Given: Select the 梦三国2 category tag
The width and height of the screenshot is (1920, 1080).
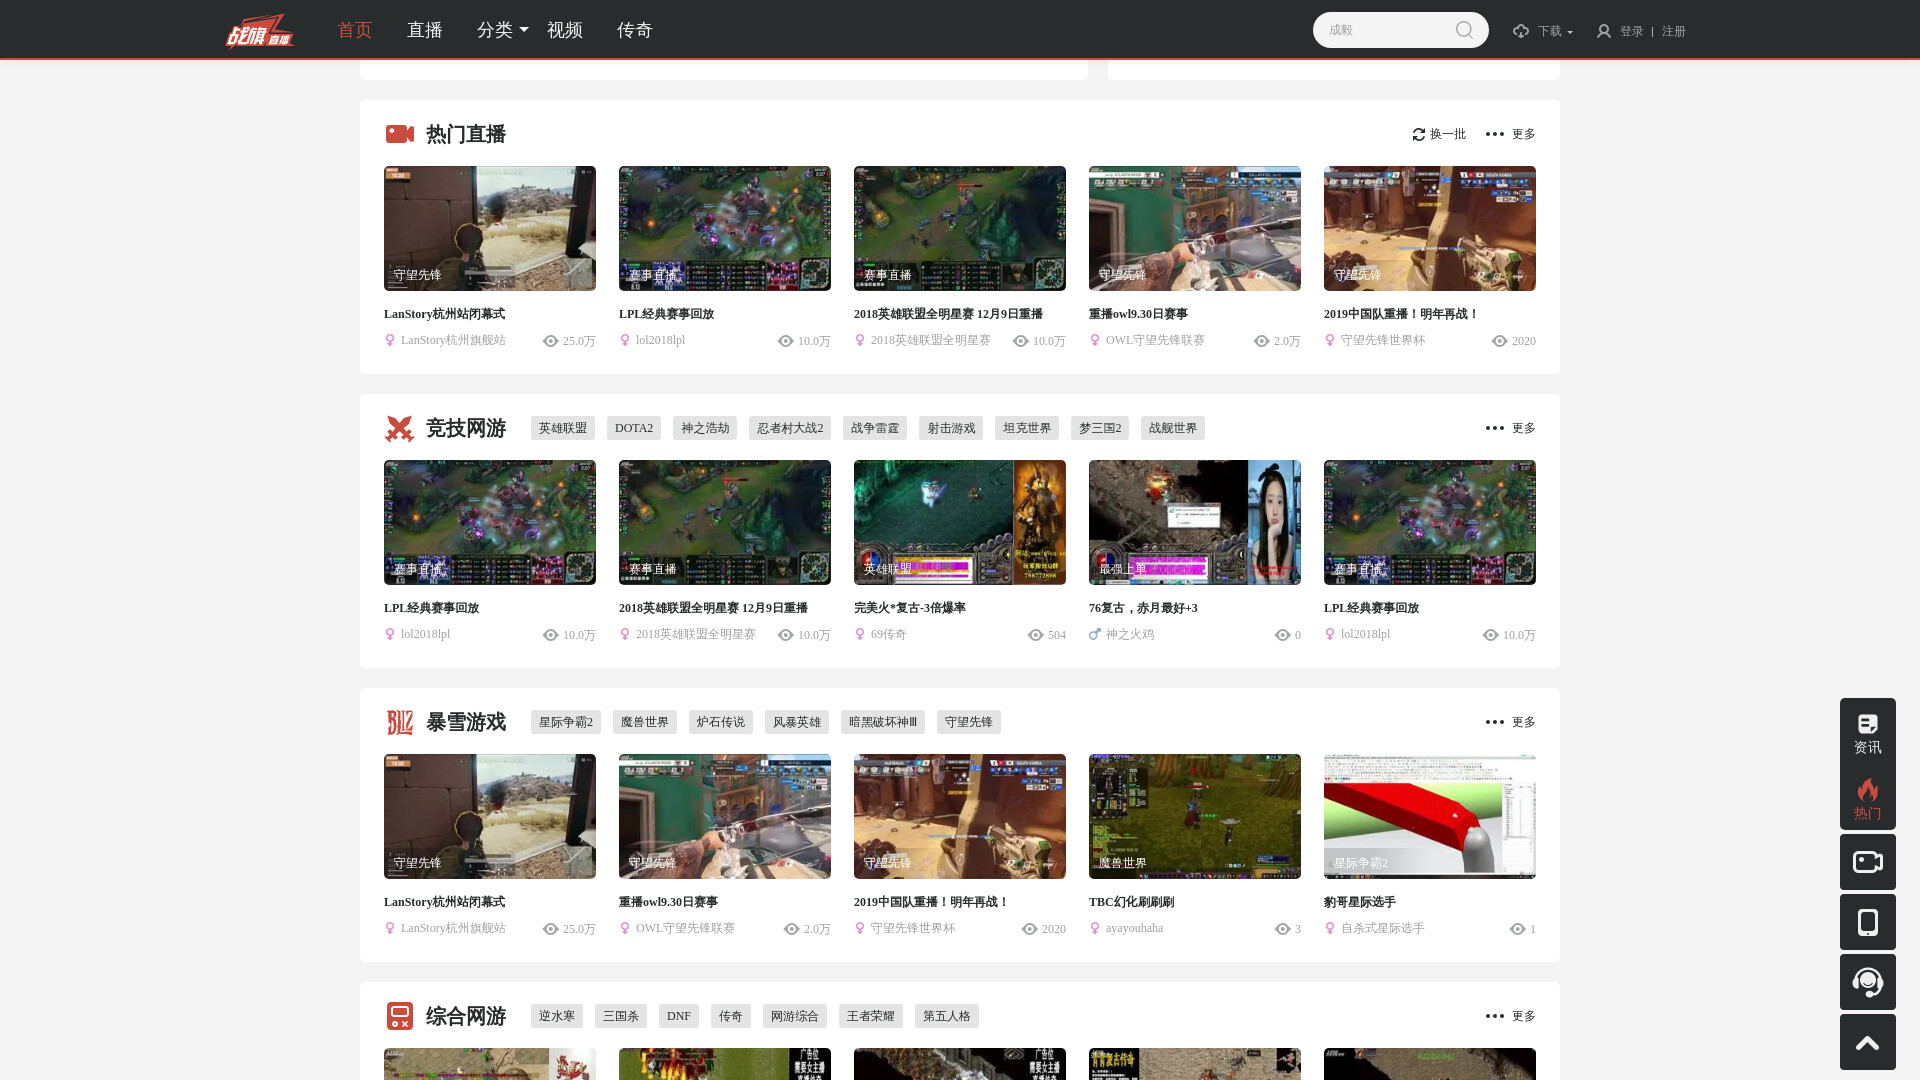Looking at the screenshot, I should click(1100, 428).
